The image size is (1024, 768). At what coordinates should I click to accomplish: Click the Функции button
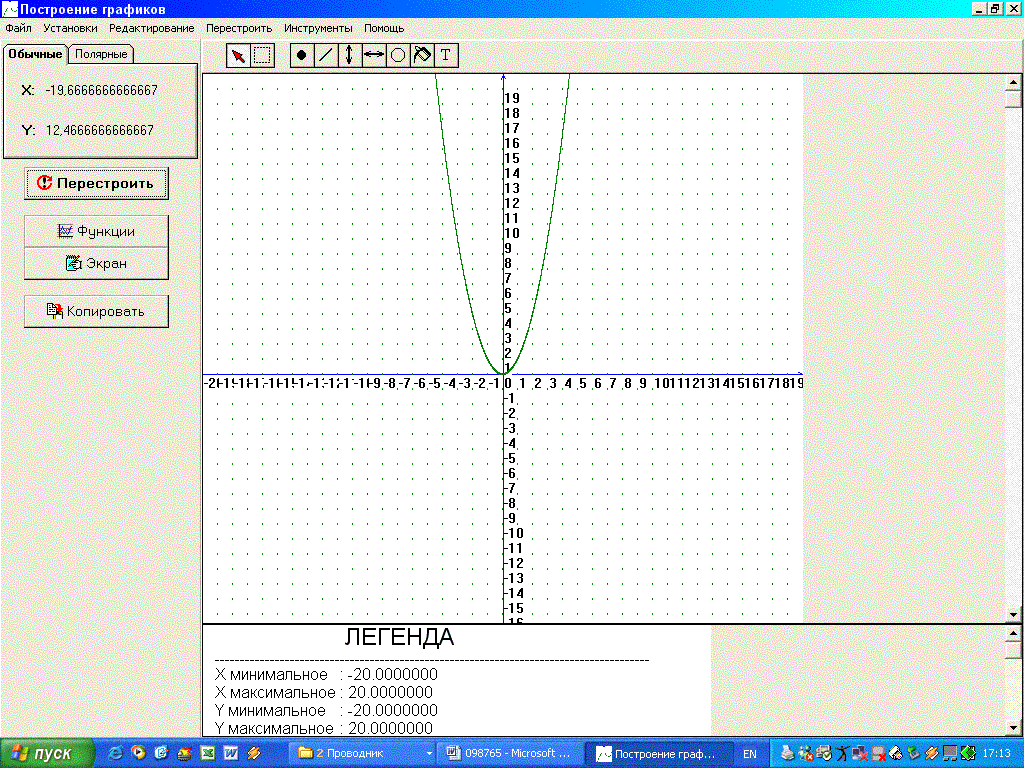click(96, 231)
